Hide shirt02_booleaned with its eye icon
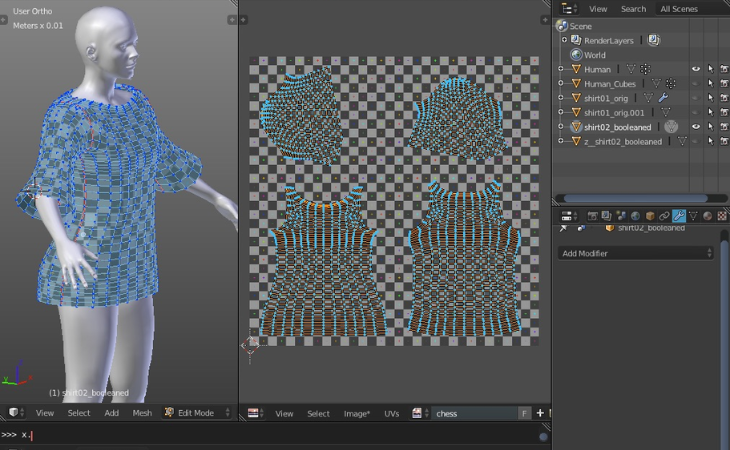The height and width of the screenshot is (450, 730). pos(696,127)
